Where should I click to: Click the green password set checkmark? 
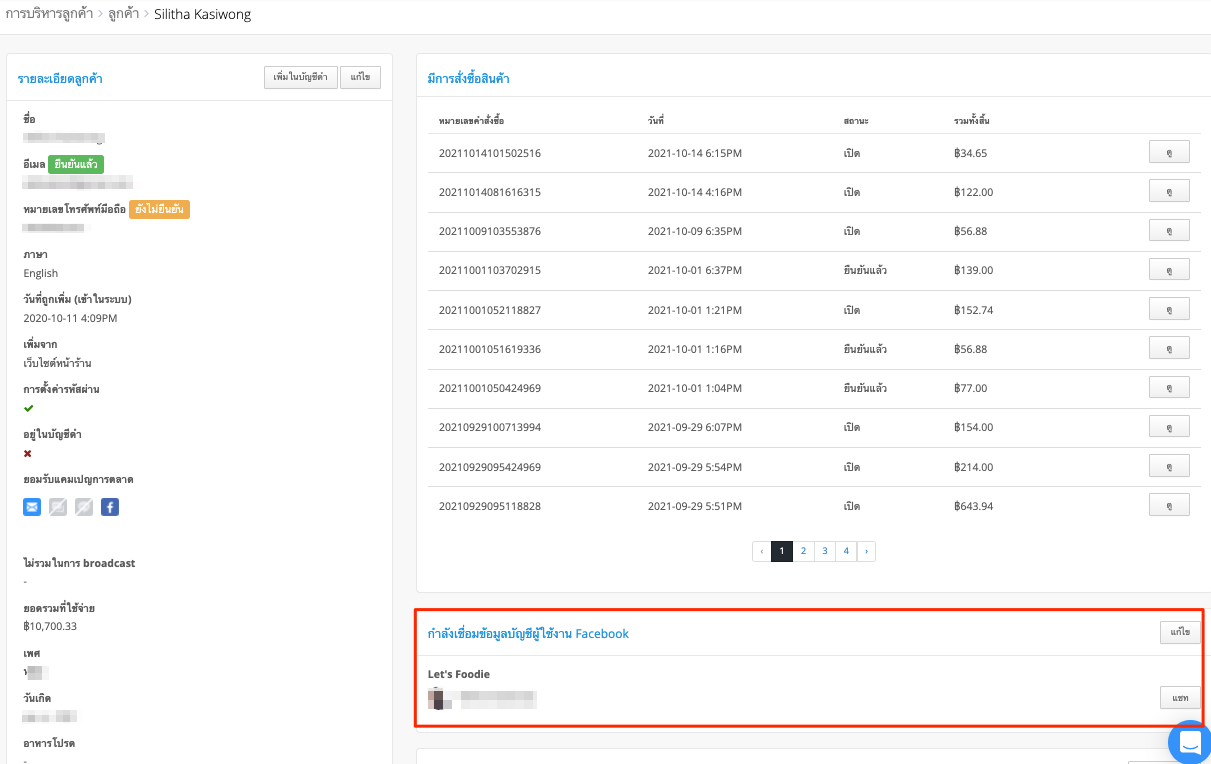[x=29, y=408]
